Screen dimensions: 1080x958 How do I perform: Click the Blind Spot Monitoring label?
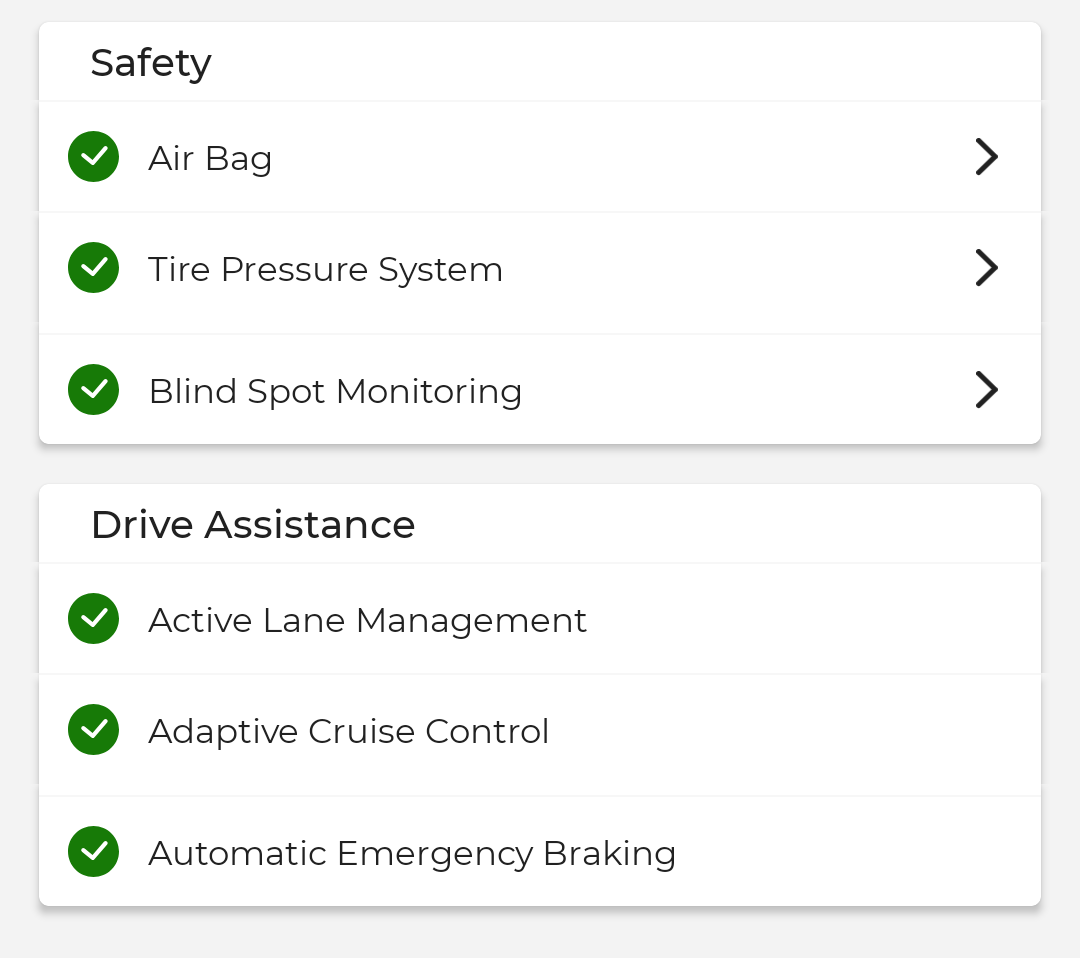pos(335,391)
